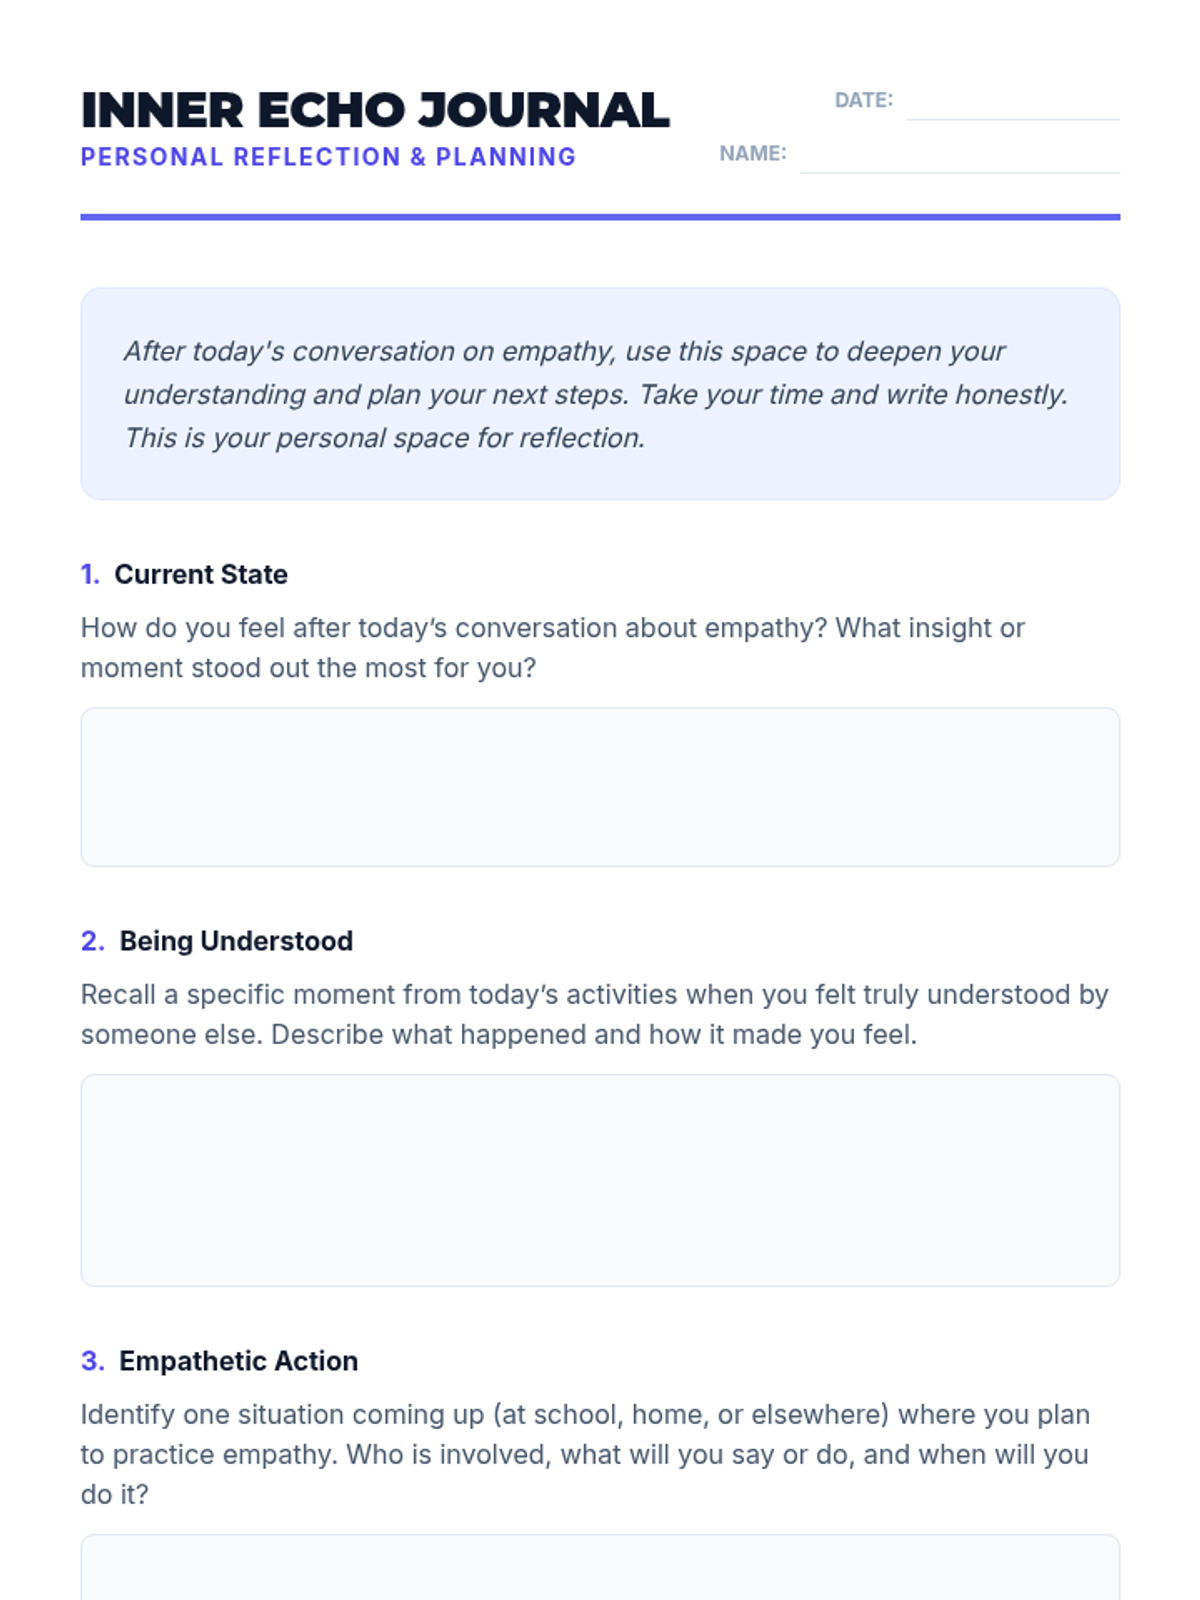
Task: Click the Empathetic Action answer box
Action: click(600, 1568)
